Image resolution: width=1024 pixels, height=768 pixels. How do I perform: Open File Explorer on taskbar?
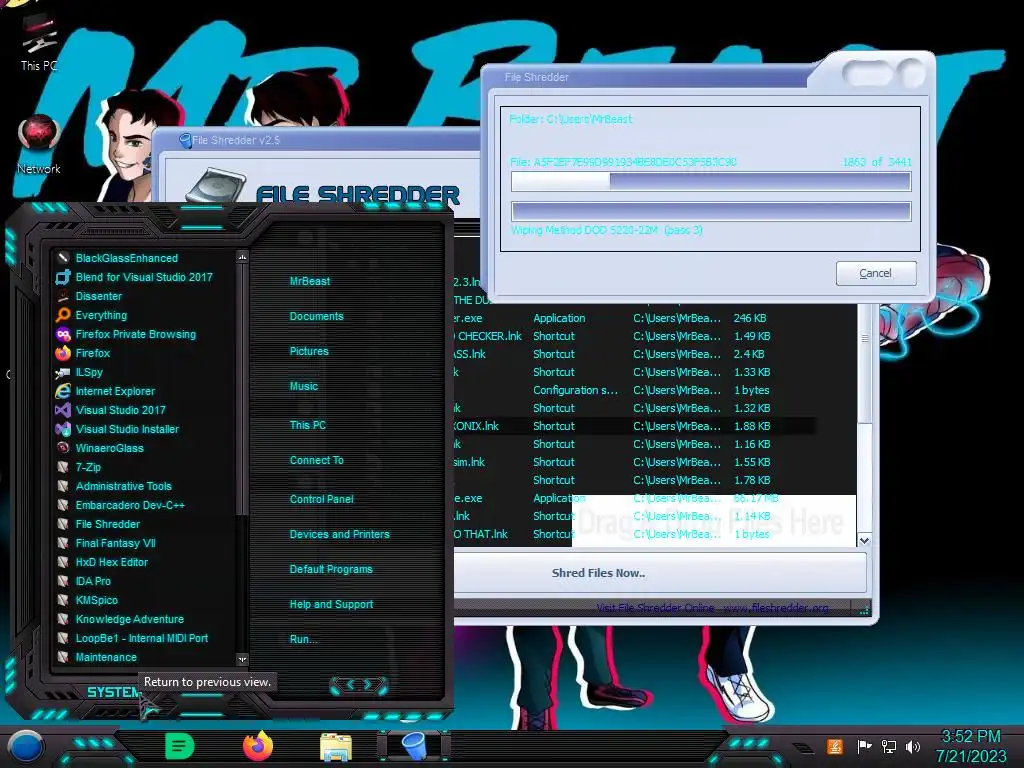tap(336, 747)
